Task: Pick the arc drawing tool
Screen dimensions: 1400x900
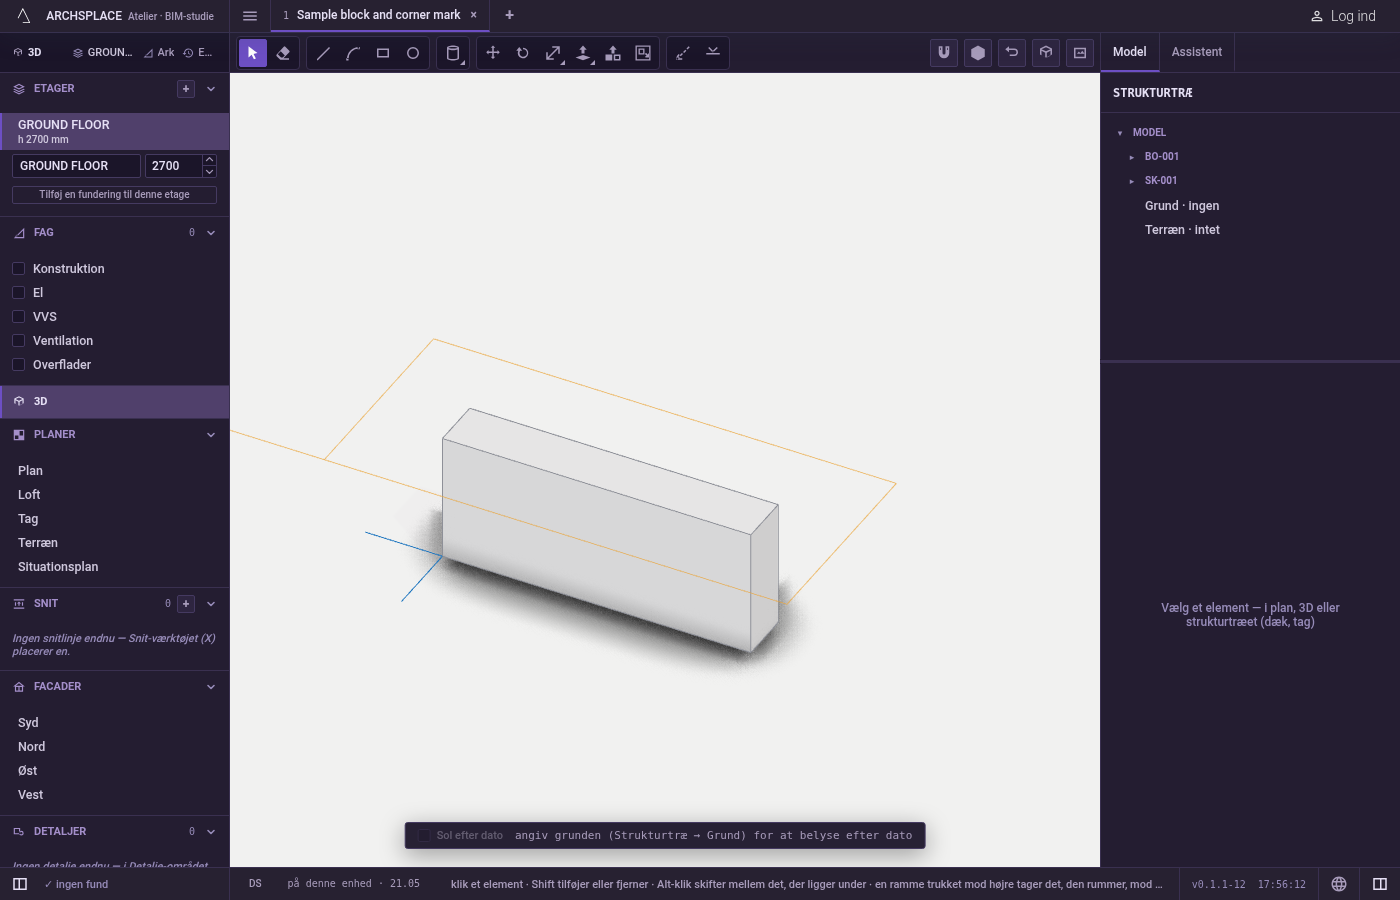Action: coord(353,53)
